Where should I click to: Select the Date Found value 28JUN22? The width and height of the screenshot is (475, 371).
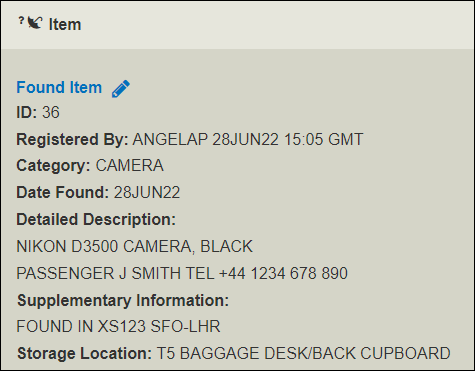pos(147,192)
